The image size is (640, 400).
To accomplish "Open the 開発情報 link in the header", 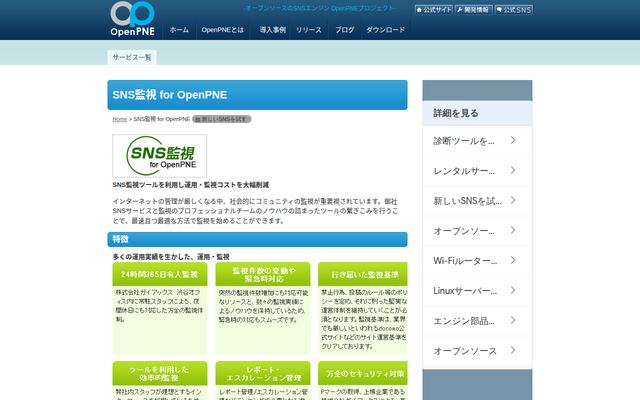I will [x=473, y=9].
